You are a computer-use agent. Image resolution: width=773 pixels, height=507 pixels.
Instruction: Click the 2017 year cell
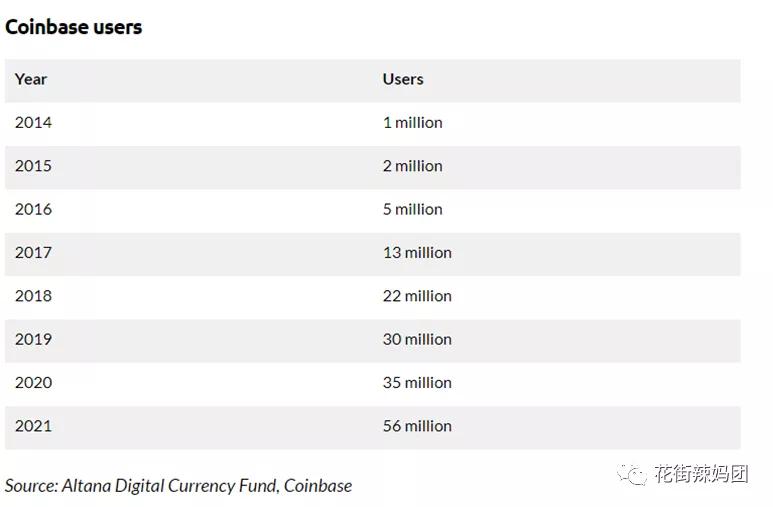coord(33,253)
